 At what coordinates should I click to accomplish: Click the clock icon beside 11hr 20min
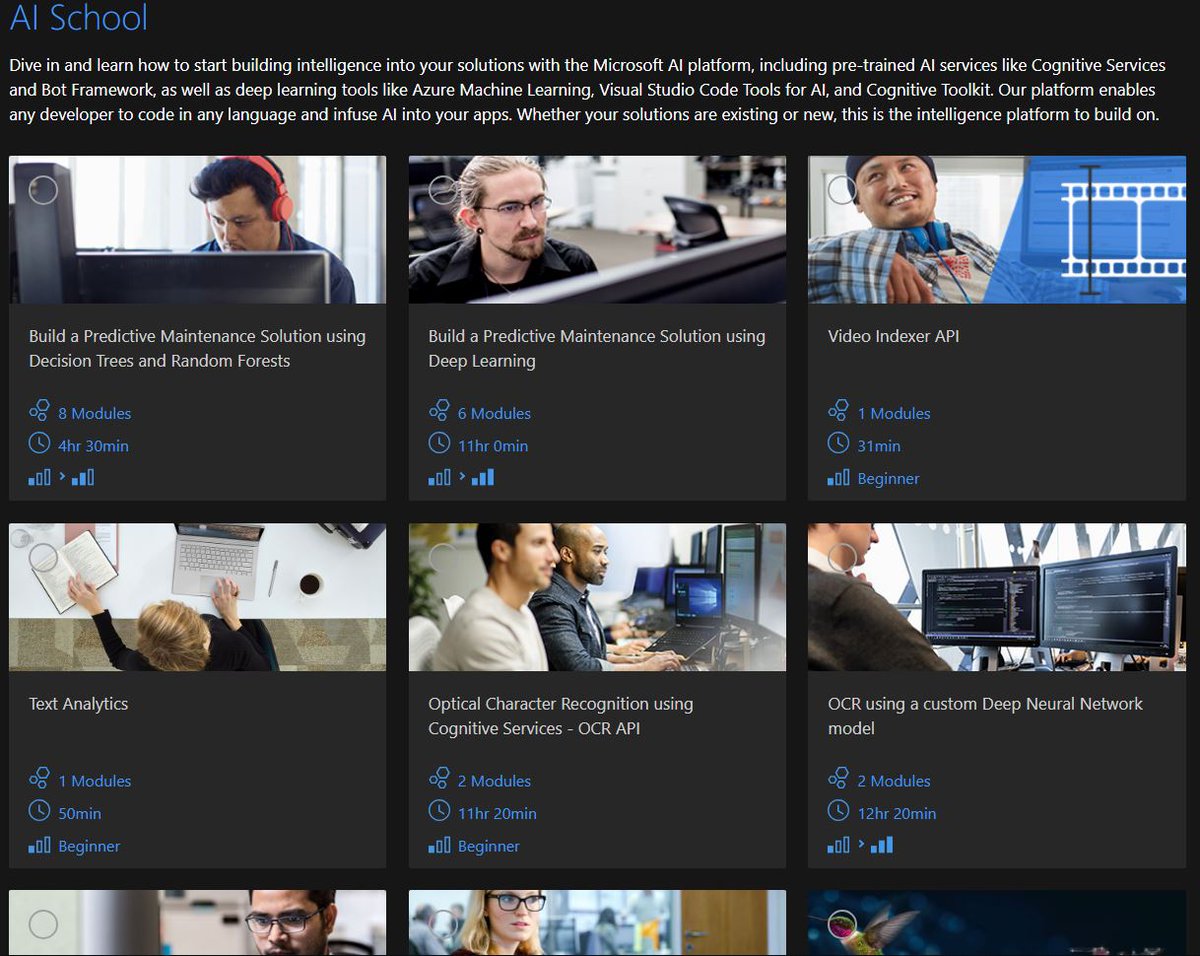439,812
